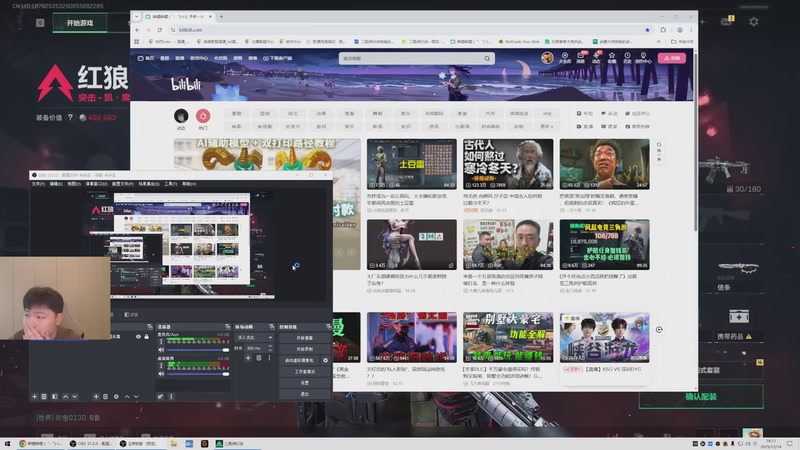Remove selected source with trash icon
Image resolution: width=800 pixels, height=450 pixels.
[106, 396]
